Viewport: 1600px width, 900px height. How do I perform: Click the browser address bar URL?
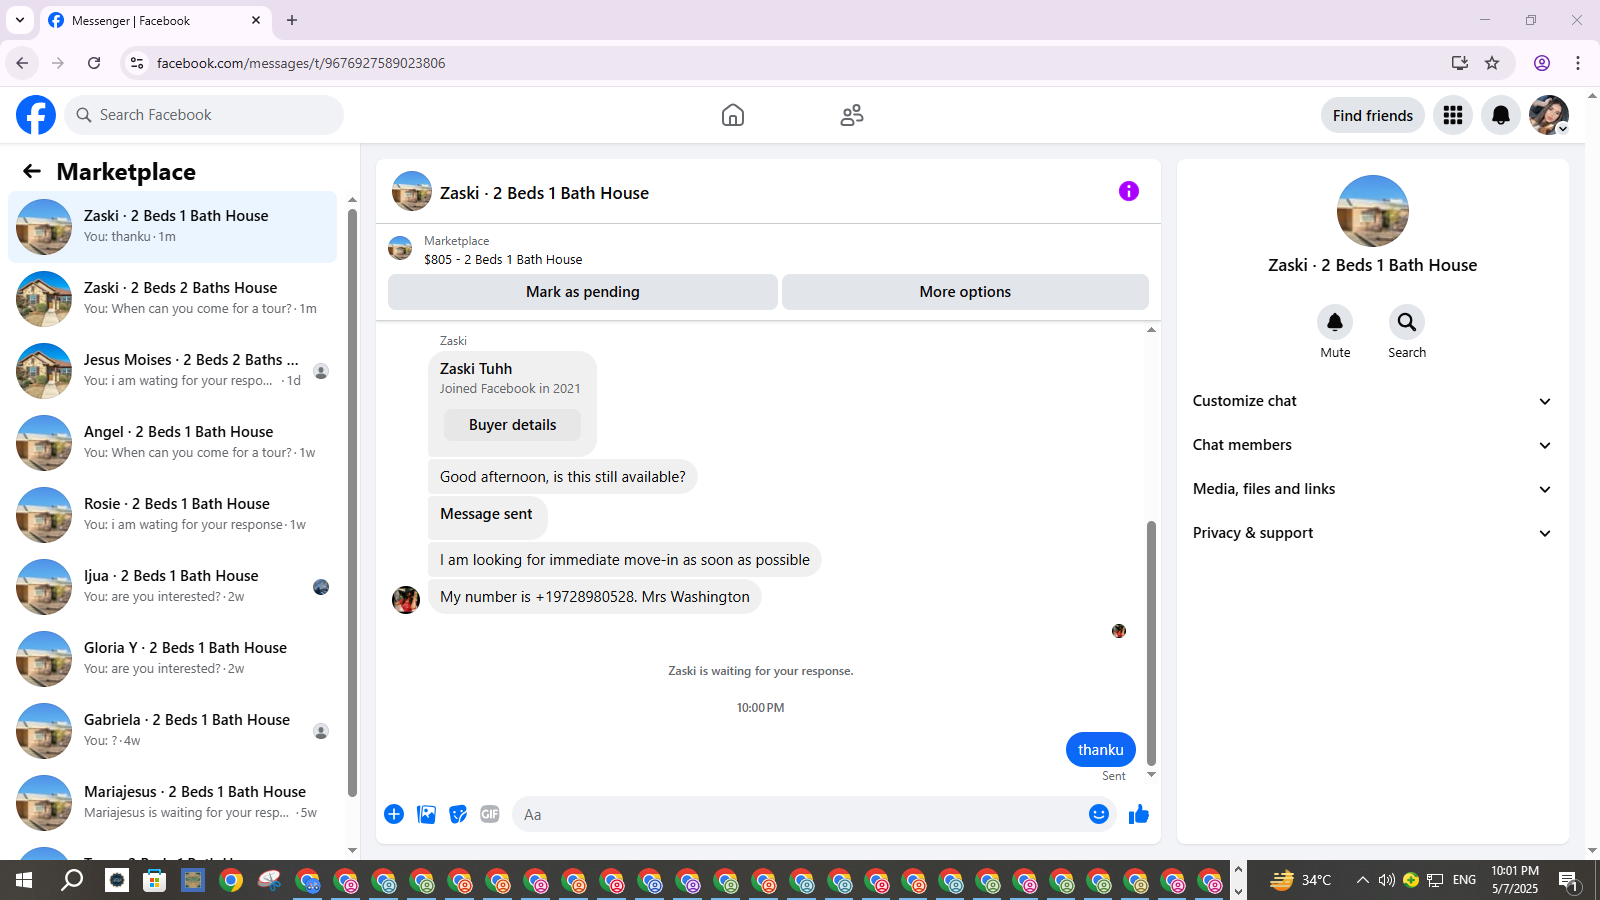click(x=301, y=63)
